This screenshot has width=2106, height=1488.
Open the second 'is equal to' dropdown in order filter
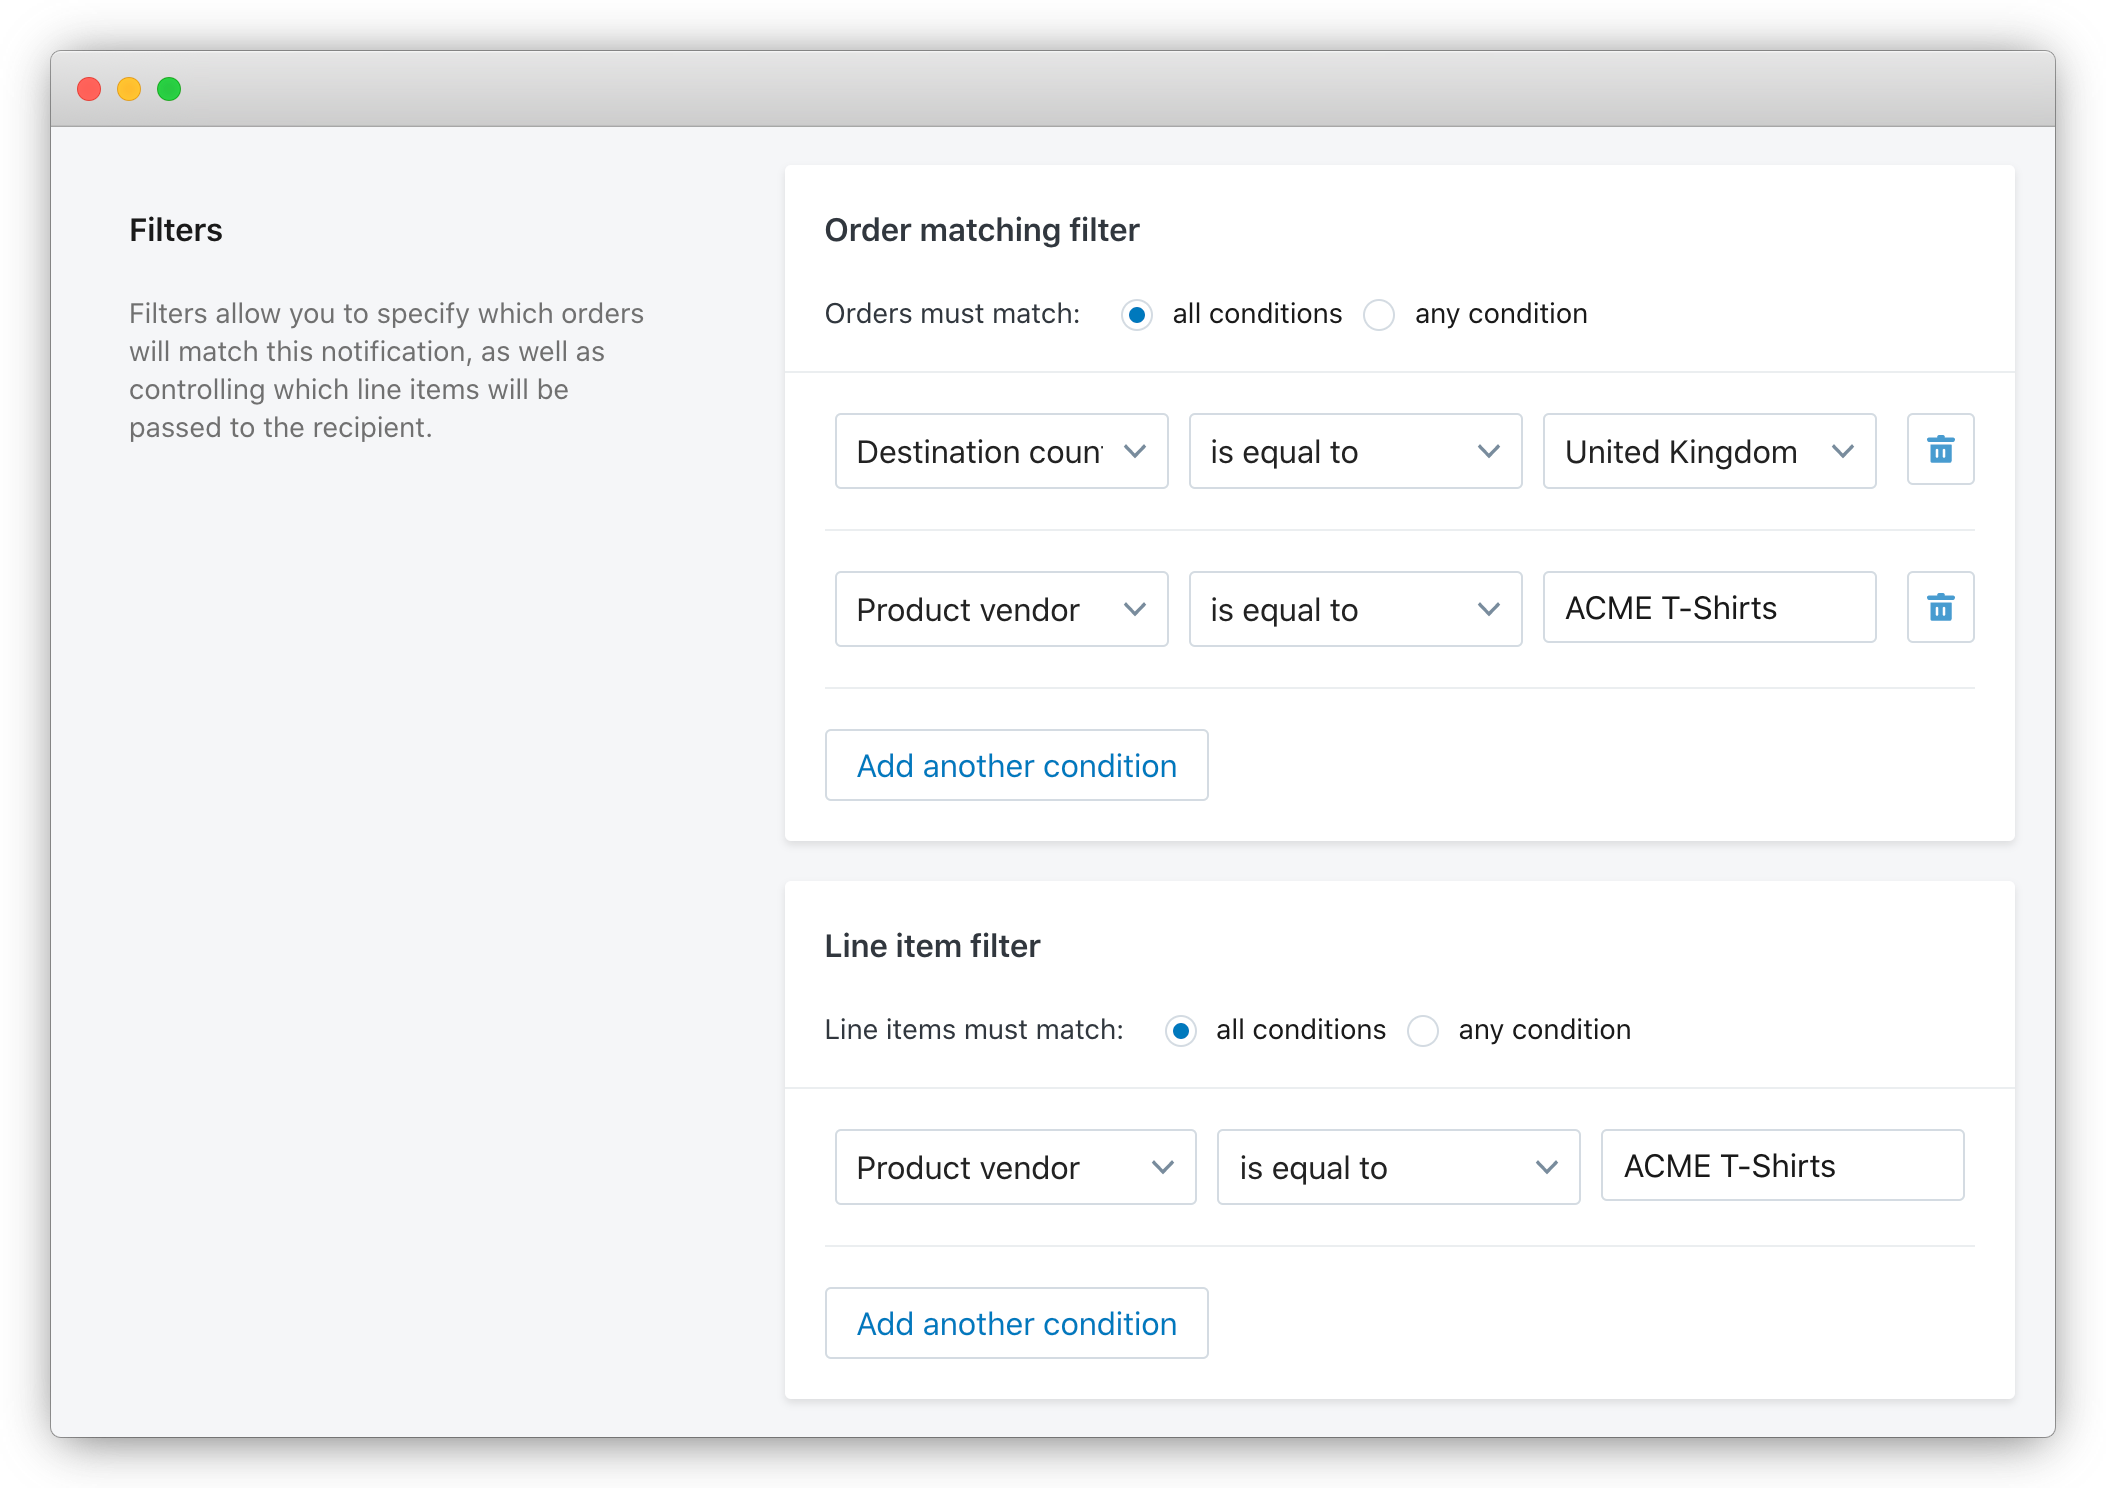pyautogui.click(x=1354, y=609)
